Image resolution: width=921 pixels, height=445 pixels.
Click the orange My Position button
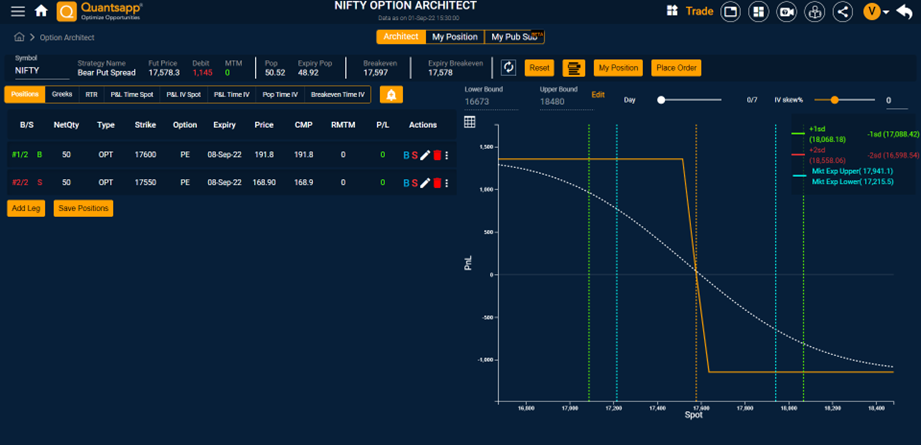click(618, 68)
